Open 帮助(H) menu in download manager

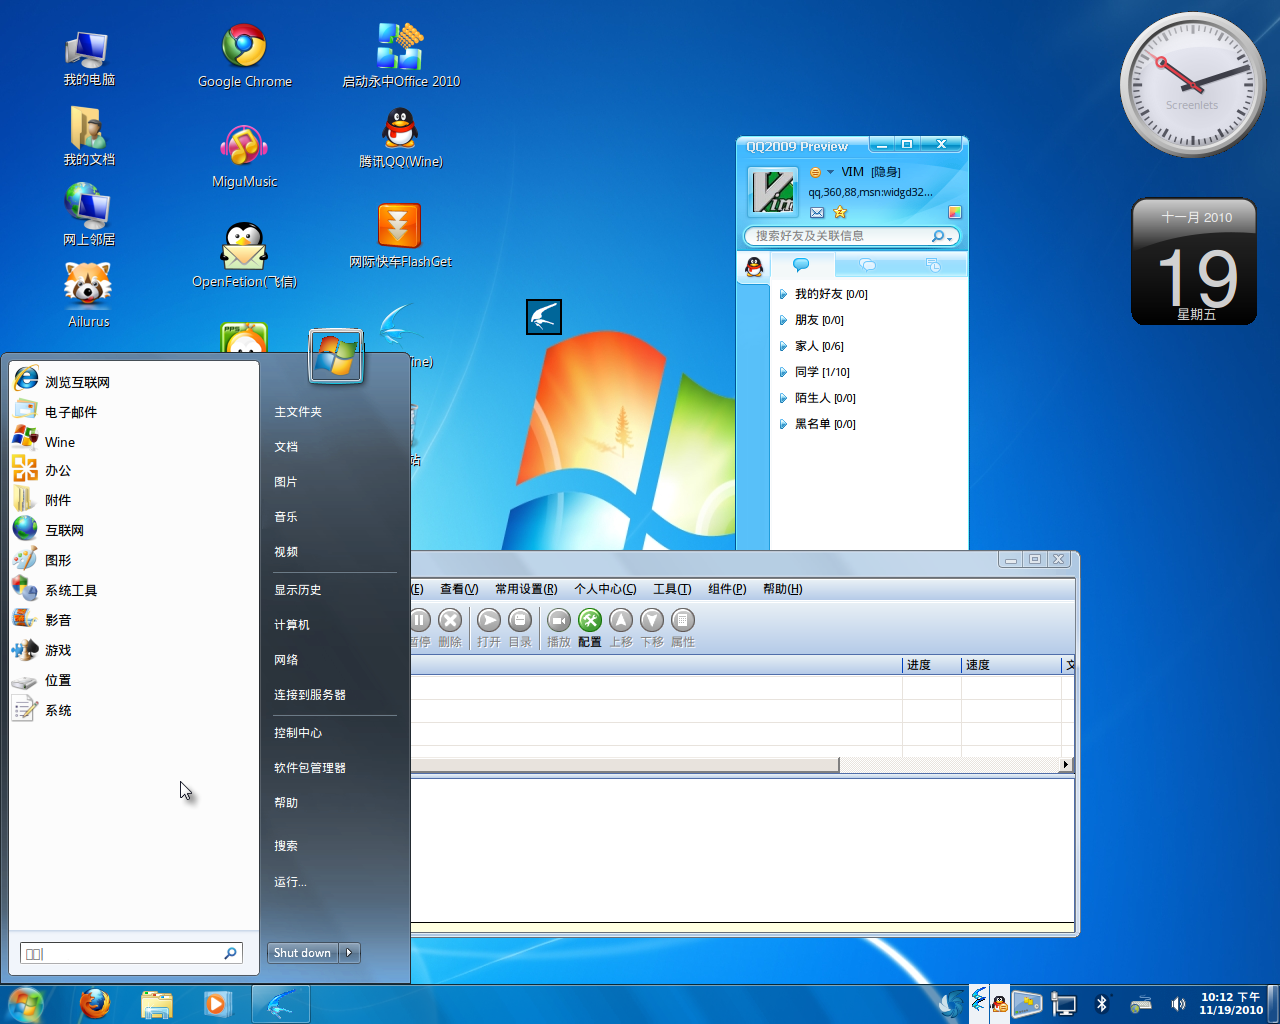pyautogui.click(x=783, y=589)
